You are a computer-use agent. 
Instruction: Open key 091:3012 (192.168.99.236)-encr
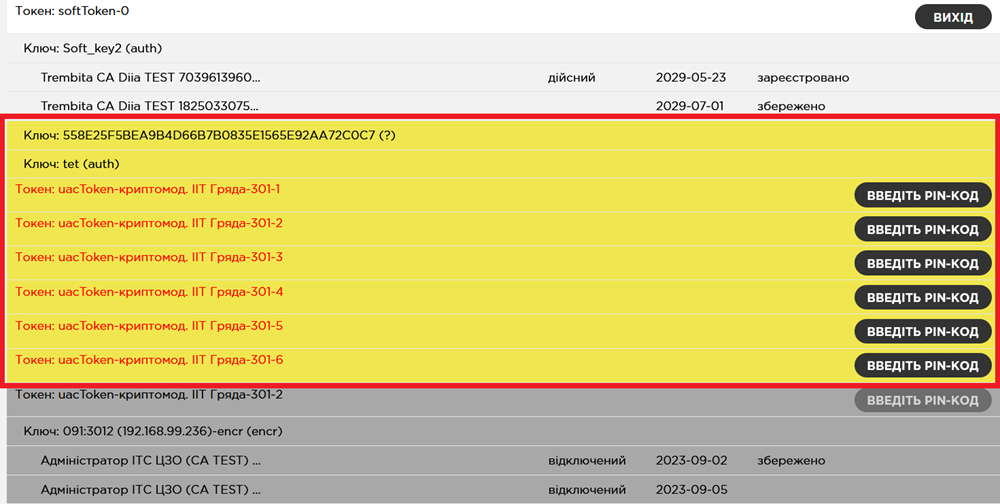[x=167, y=431]
